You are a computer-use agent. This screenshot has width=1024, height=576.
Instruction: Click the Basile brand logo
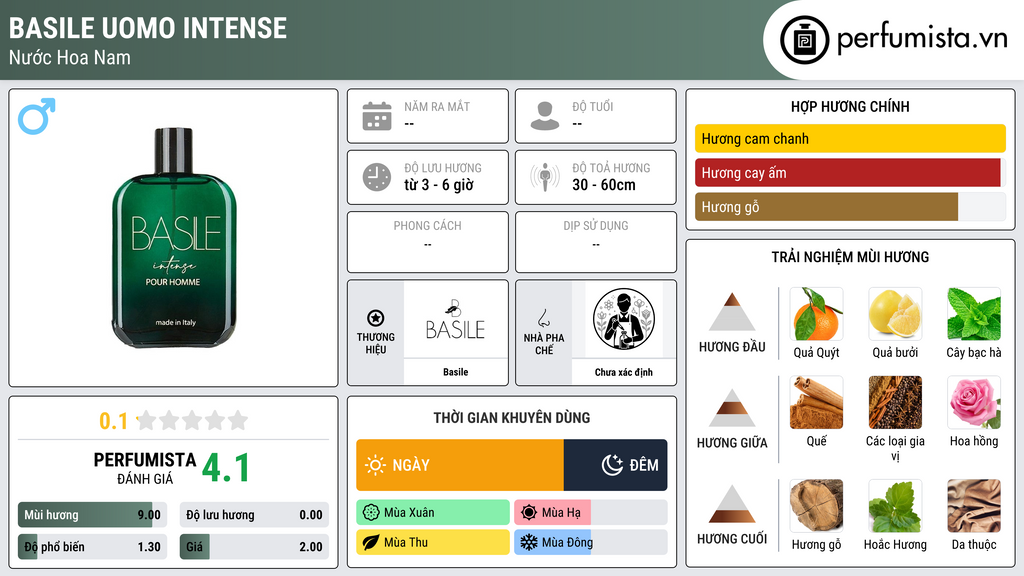coord(456,320)
